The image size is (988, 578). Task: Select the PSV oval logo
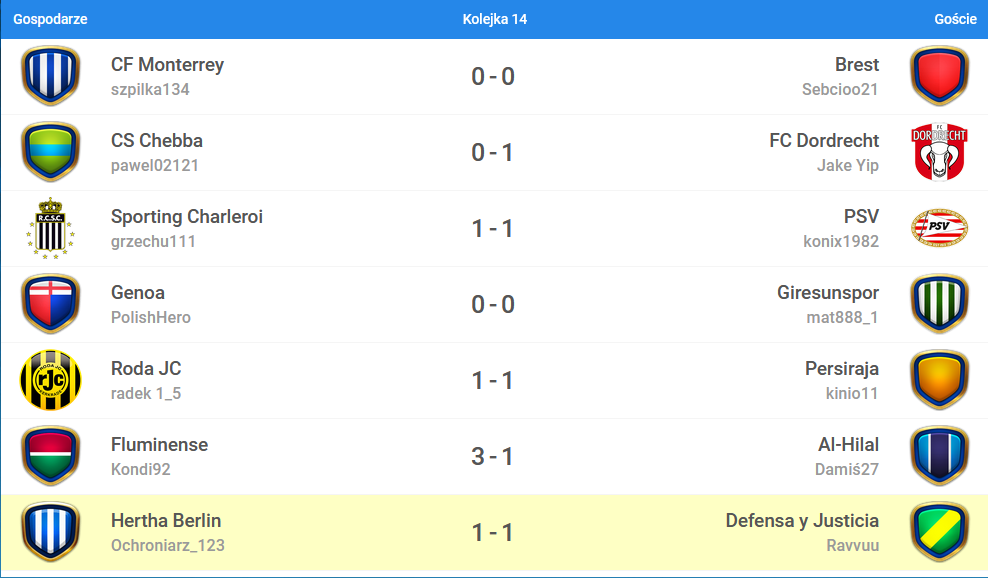[939, 228]
